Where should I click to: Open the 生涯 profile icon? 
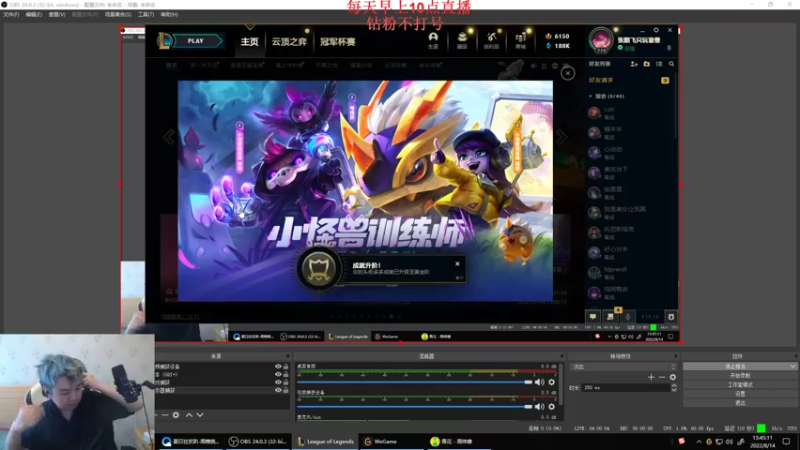tap(433, 40)
